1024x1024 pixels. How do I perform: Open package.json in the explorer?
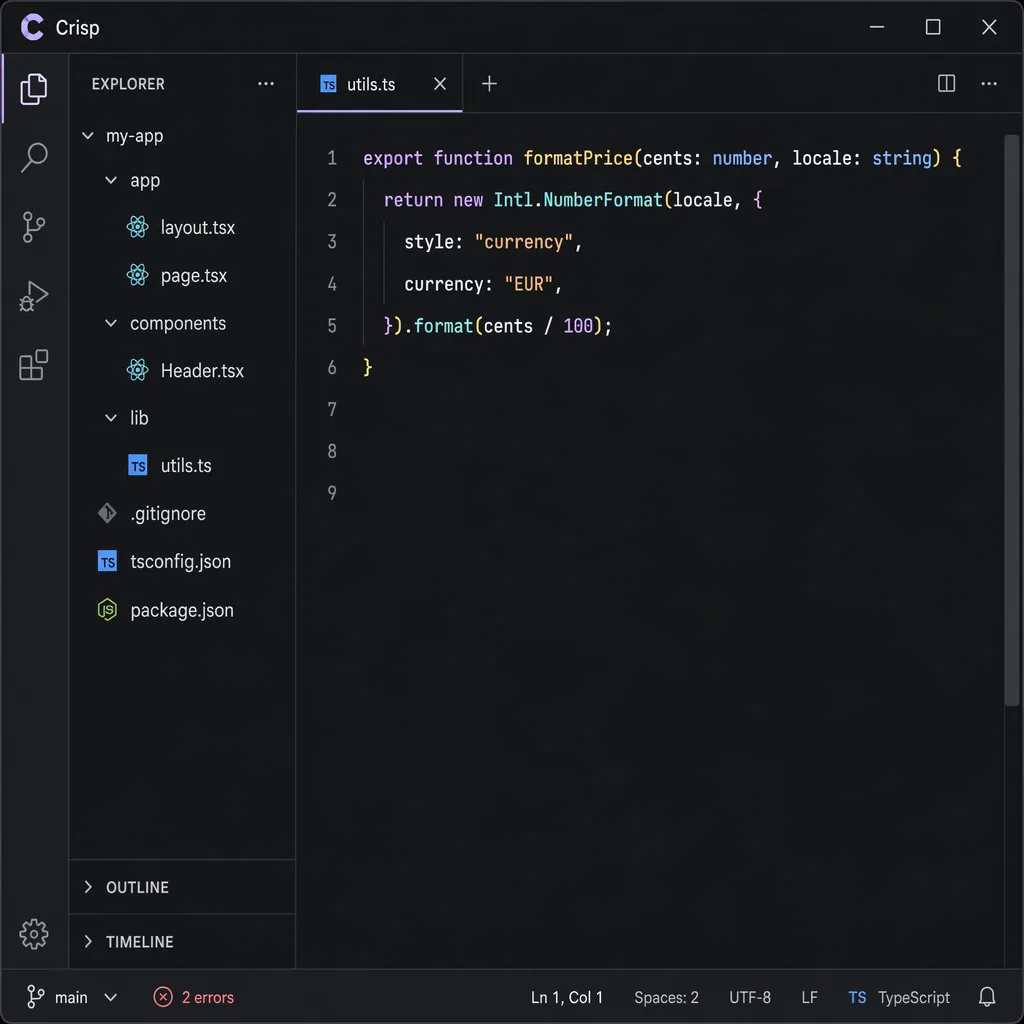tap(182, 609)
